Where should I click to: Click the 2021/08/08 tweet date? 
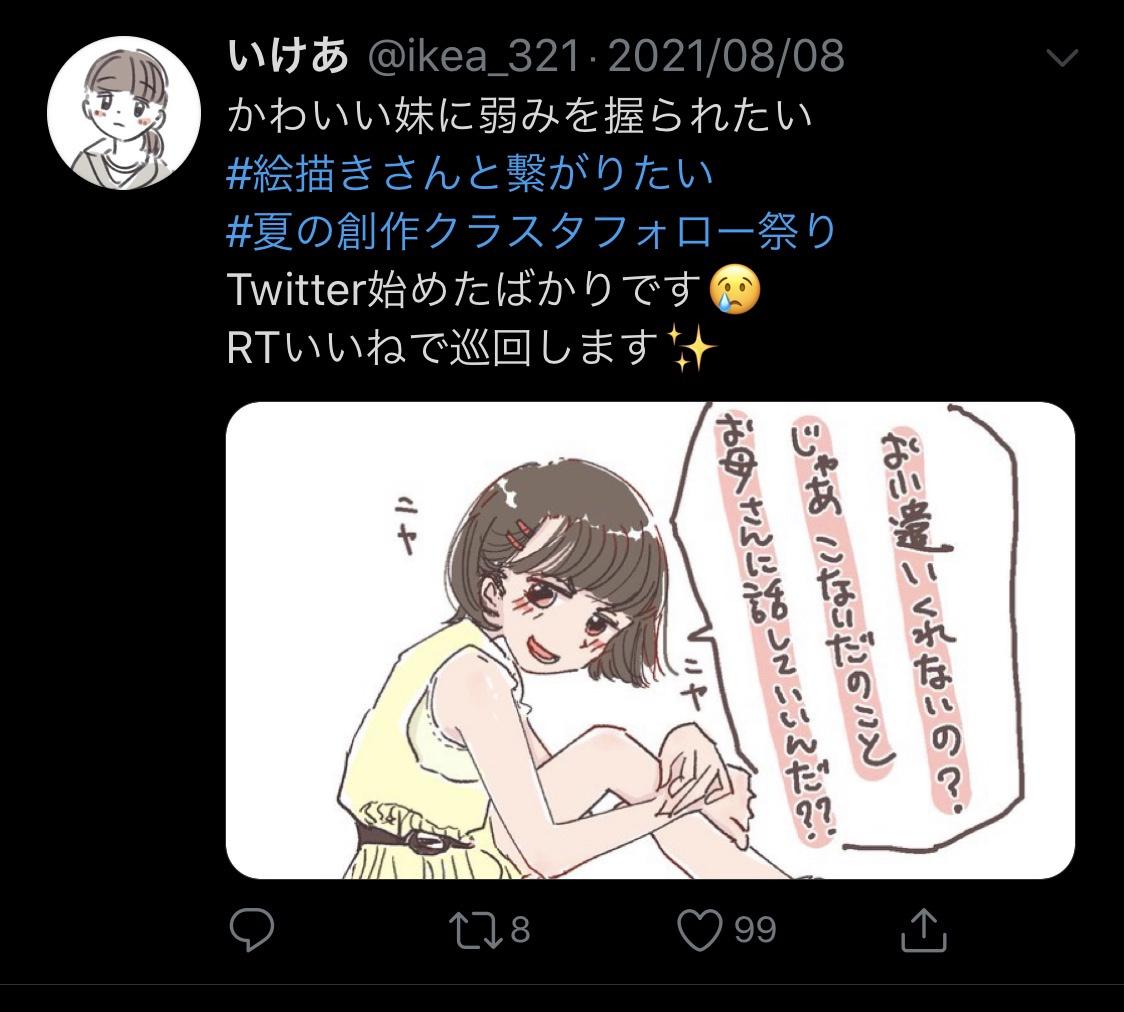point(726,56)
